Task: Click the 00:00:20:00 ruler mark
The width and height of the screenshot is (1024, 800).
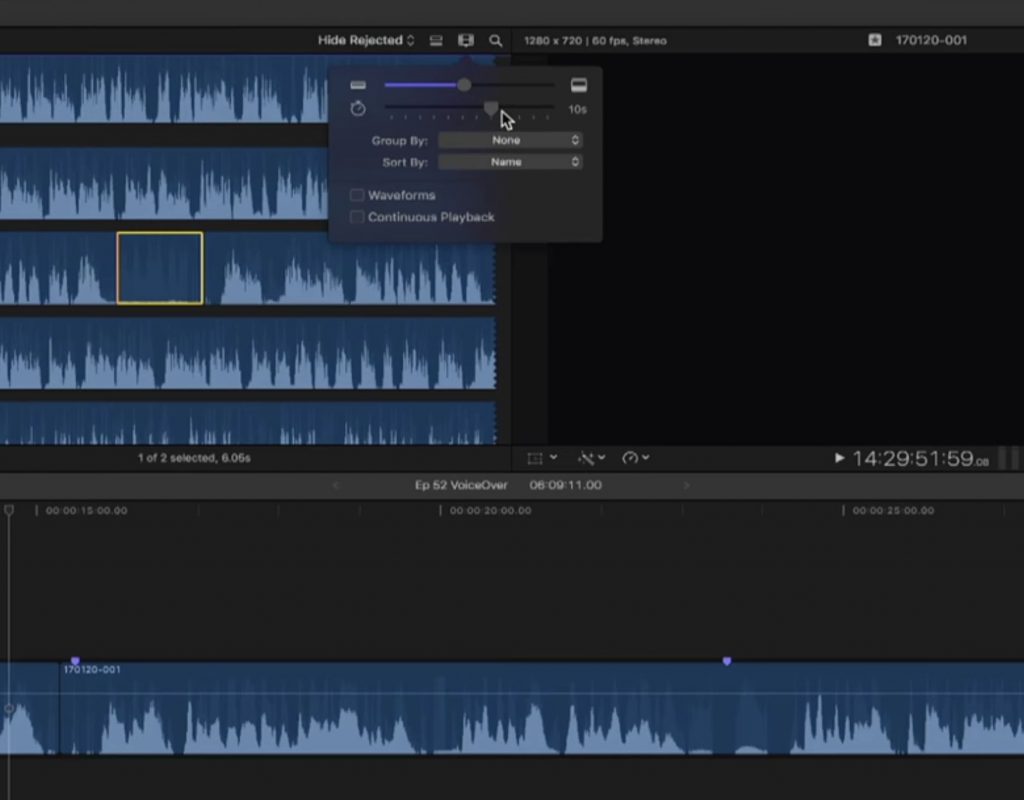Action: pyautogui.click(x=490, y=511)
